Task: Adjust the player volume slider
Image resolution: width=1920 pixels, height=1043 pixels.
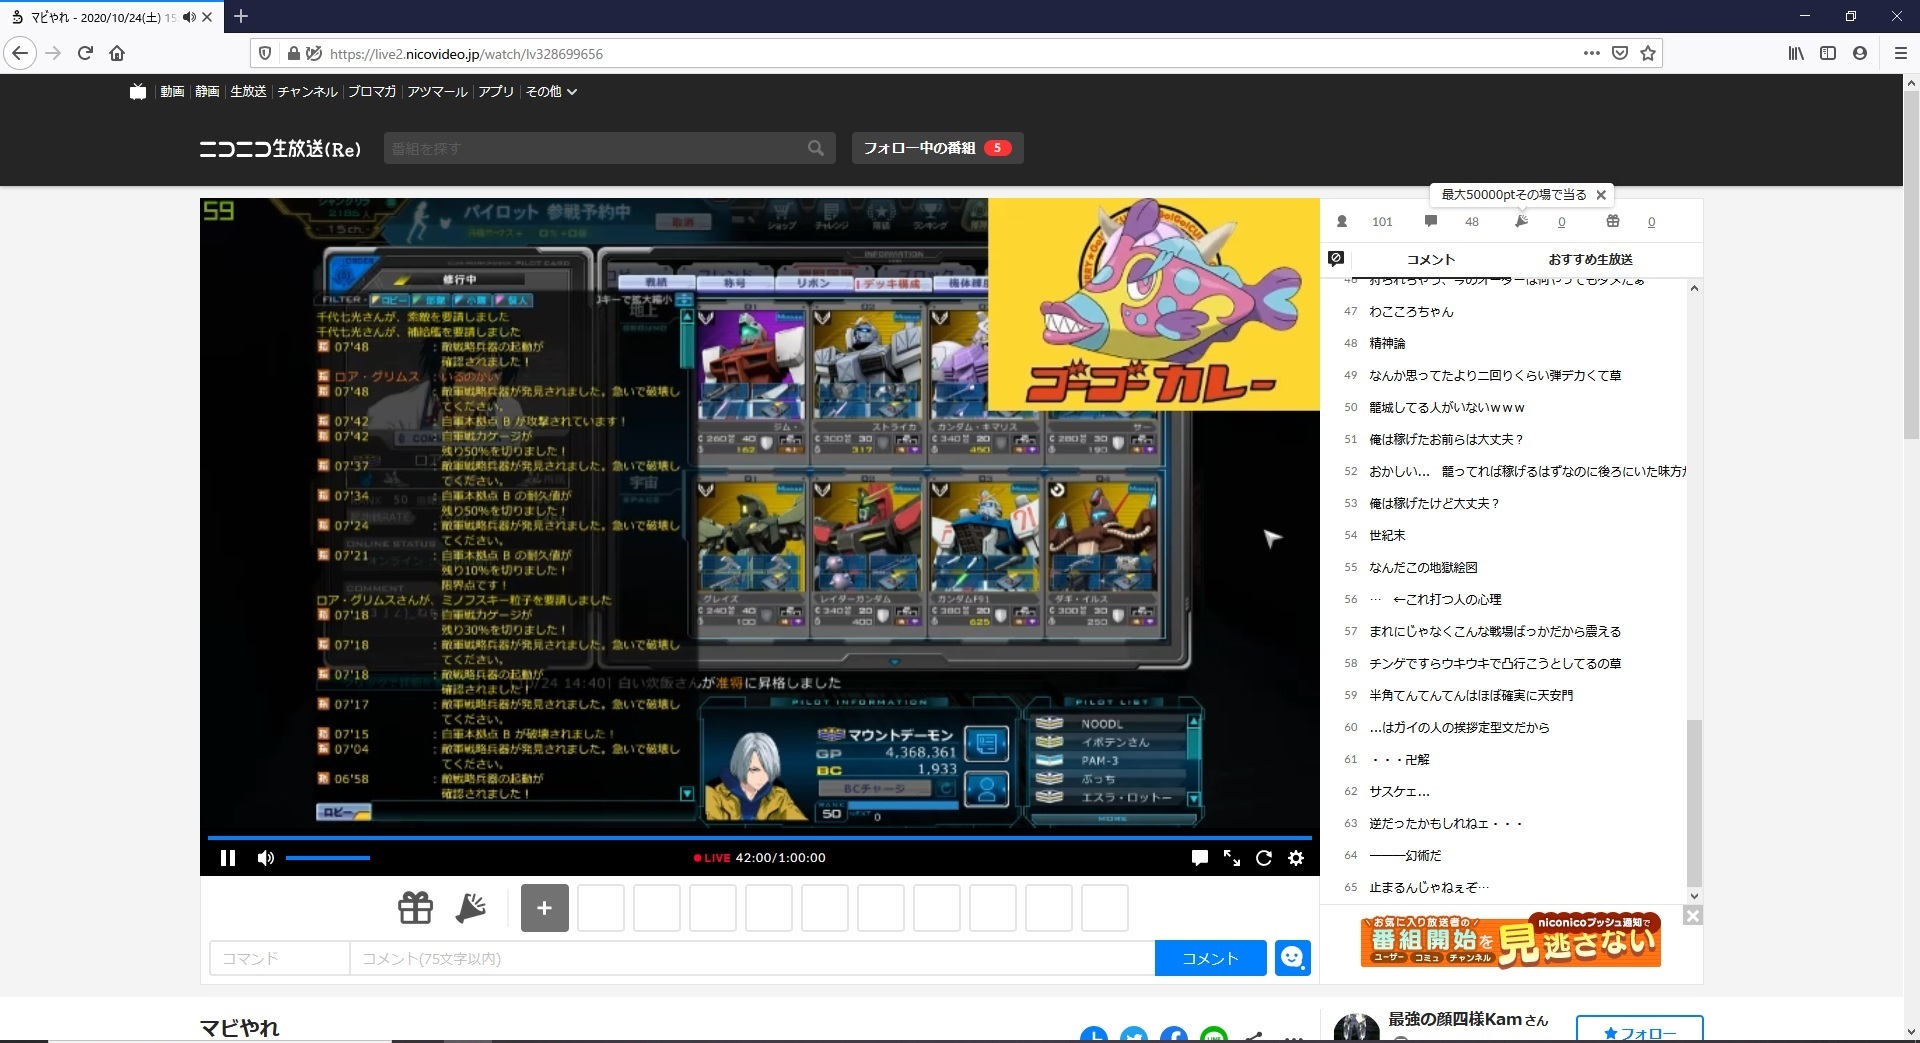Action: click(x=328, y=858)
